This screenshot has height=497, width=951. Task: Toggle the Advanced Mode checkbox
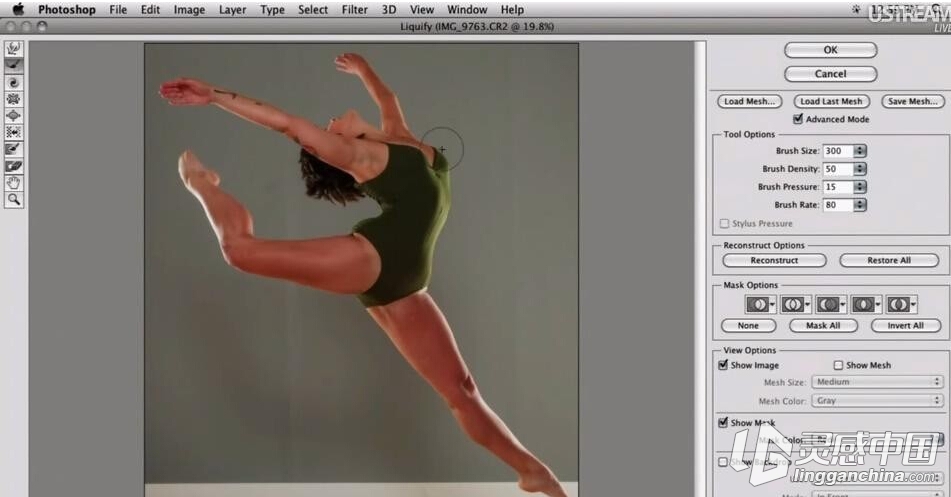(798, 119)
